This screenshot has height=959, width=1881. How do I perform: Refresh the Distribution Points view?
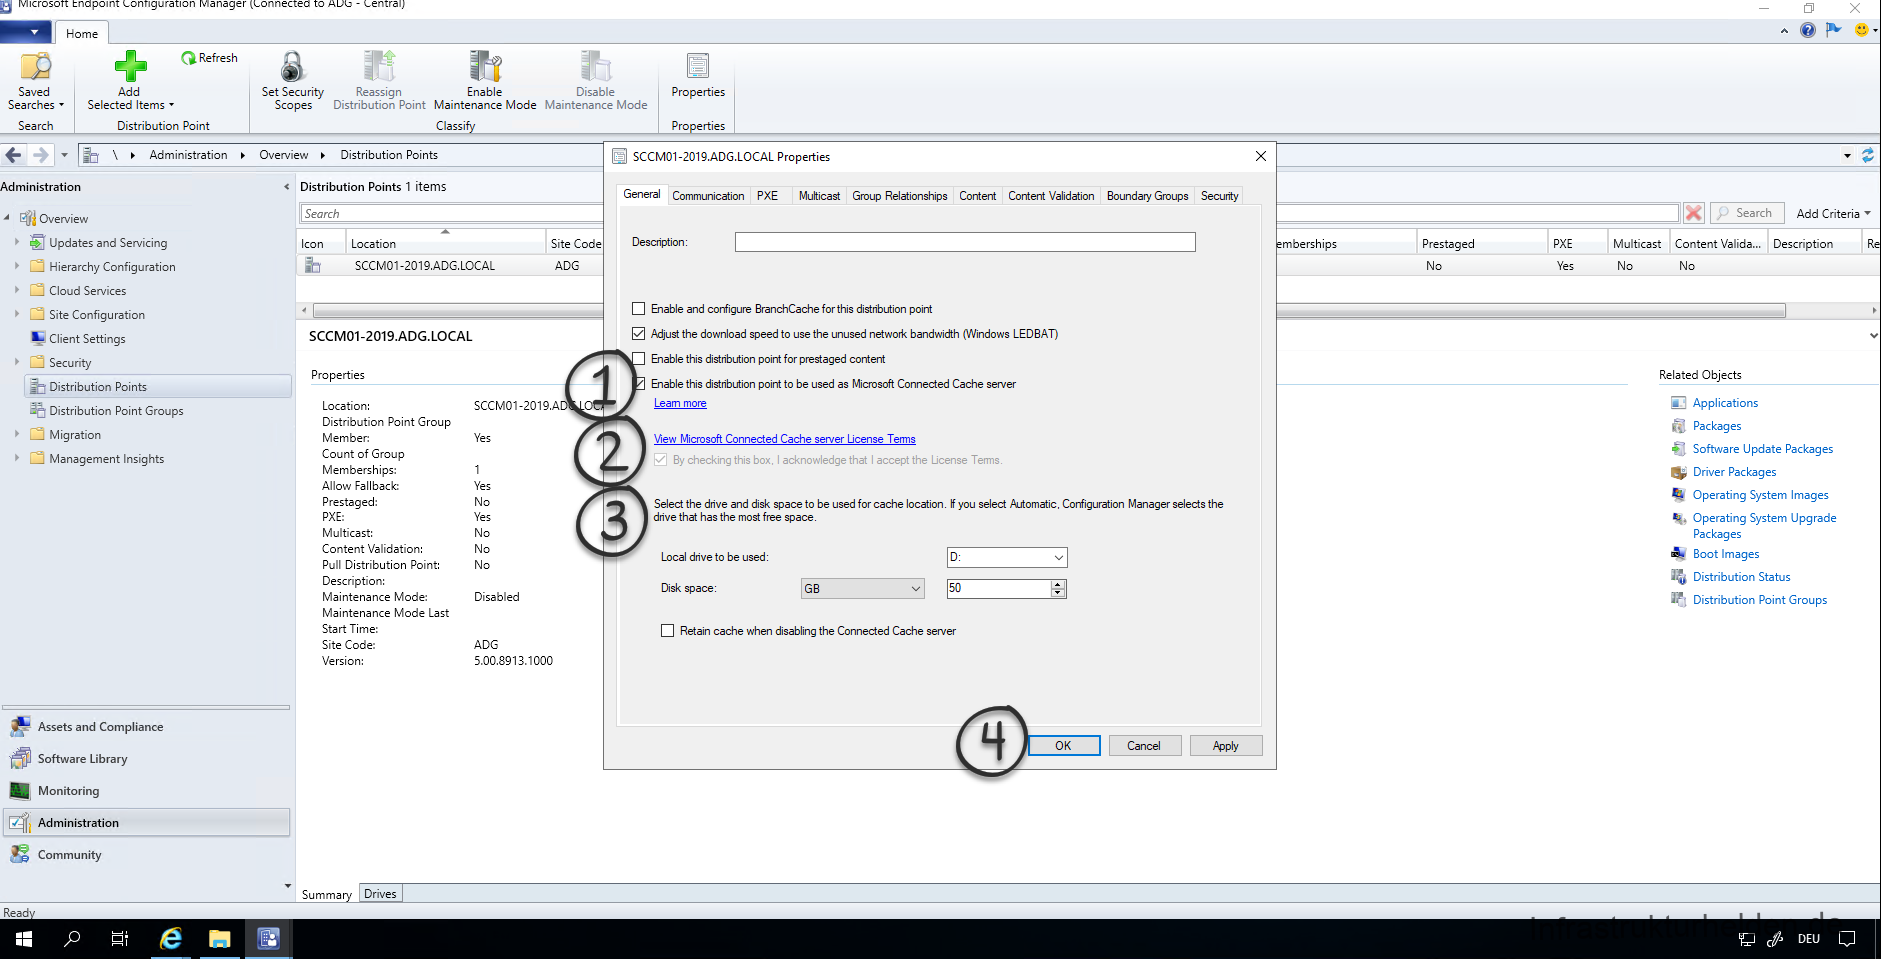(209, 58)
